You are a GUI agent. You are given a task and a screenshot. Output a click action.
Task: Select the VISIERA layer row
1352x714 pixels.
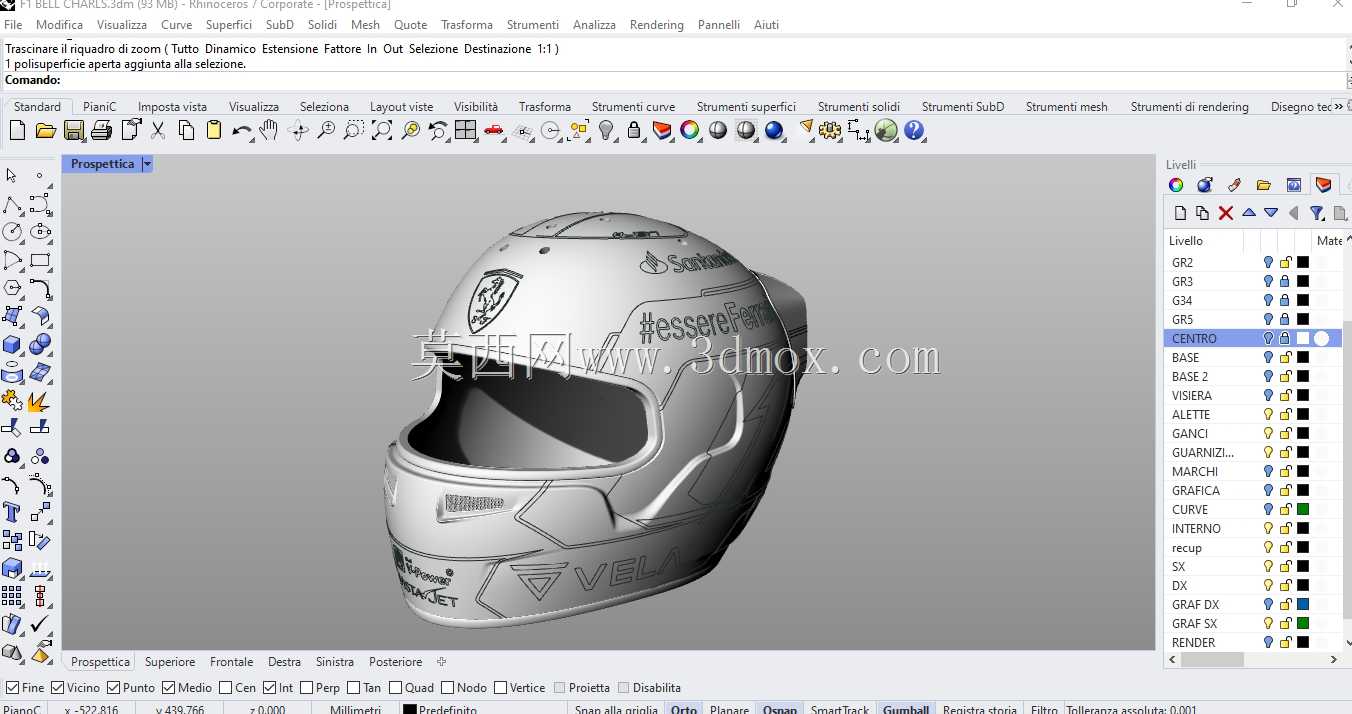(x=1253, y=395)
